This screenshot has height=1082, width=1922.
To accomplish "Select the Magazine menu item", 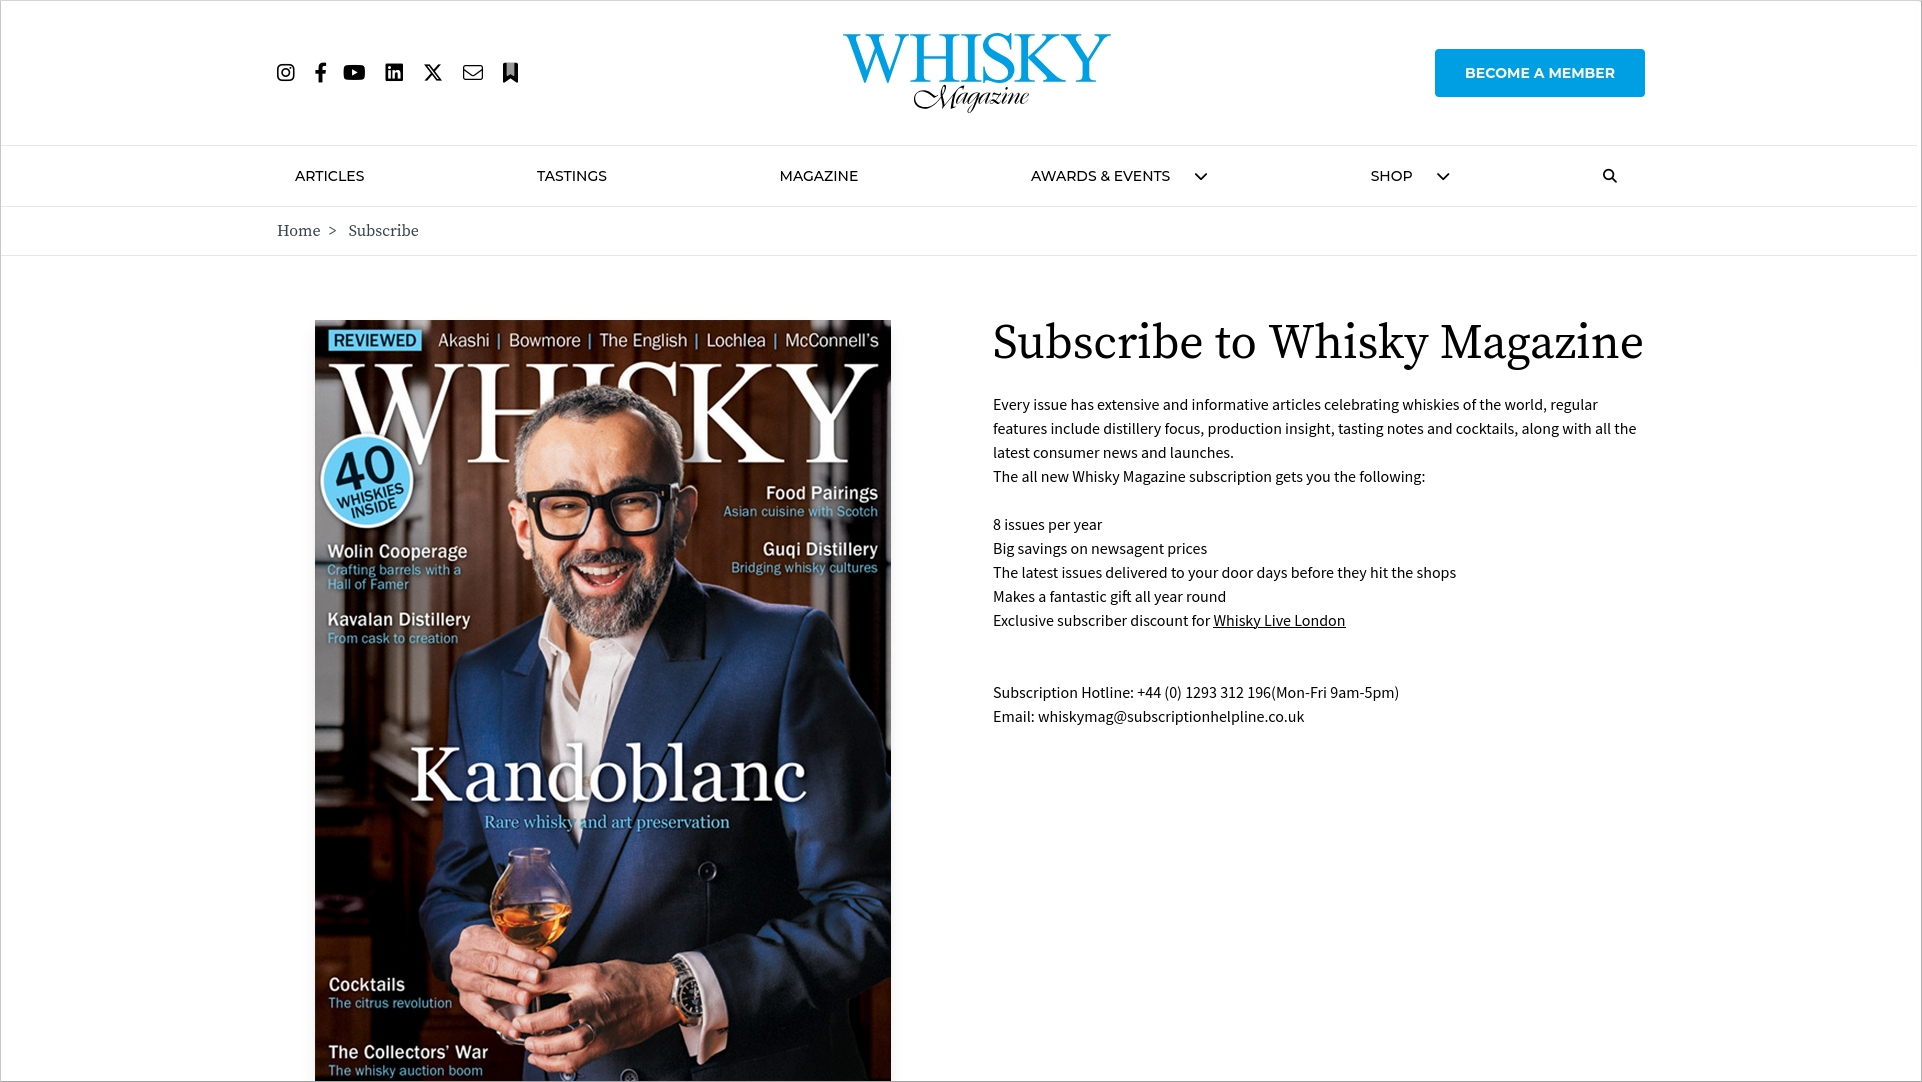I will point(819,176).
